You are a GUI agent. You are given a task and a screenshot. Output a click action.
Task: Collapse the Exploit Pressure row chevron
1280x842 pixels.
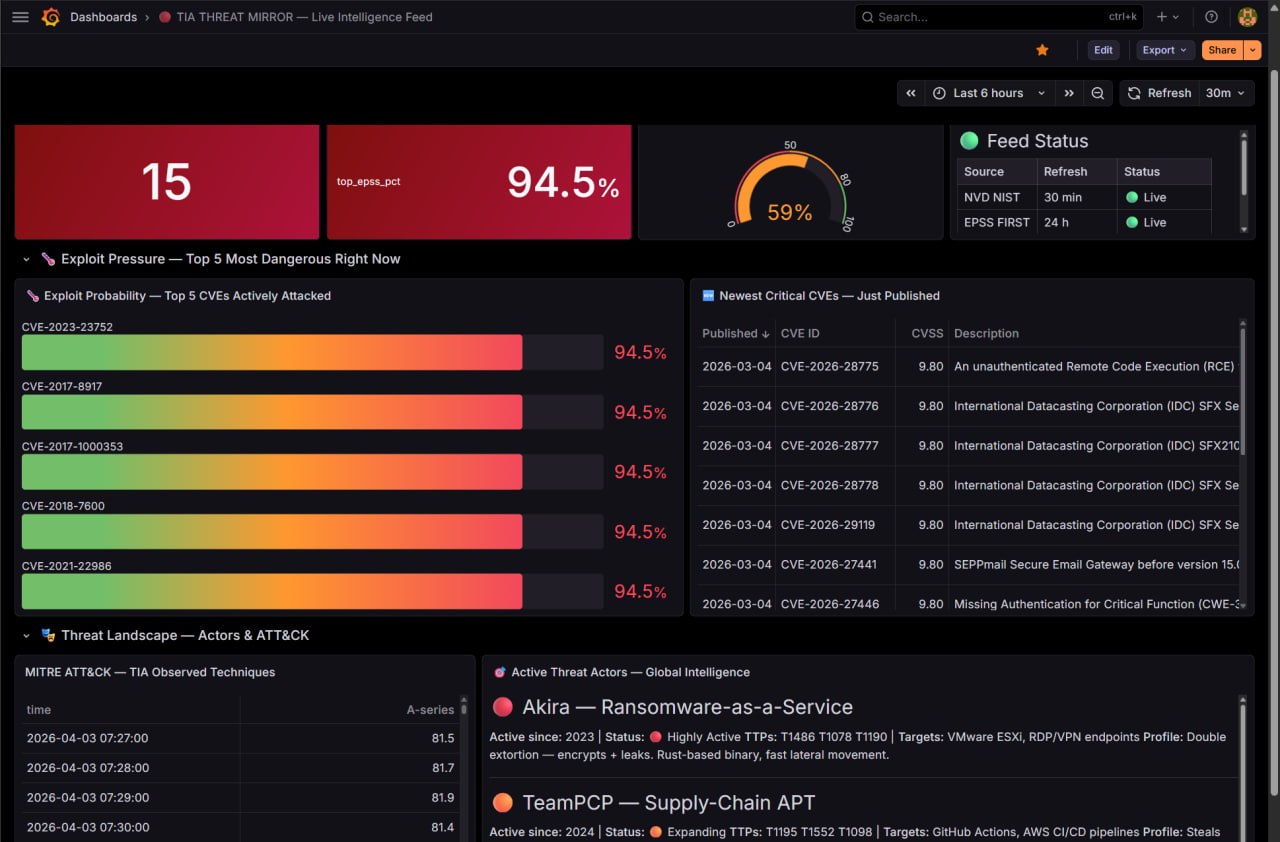coord(24,258)
